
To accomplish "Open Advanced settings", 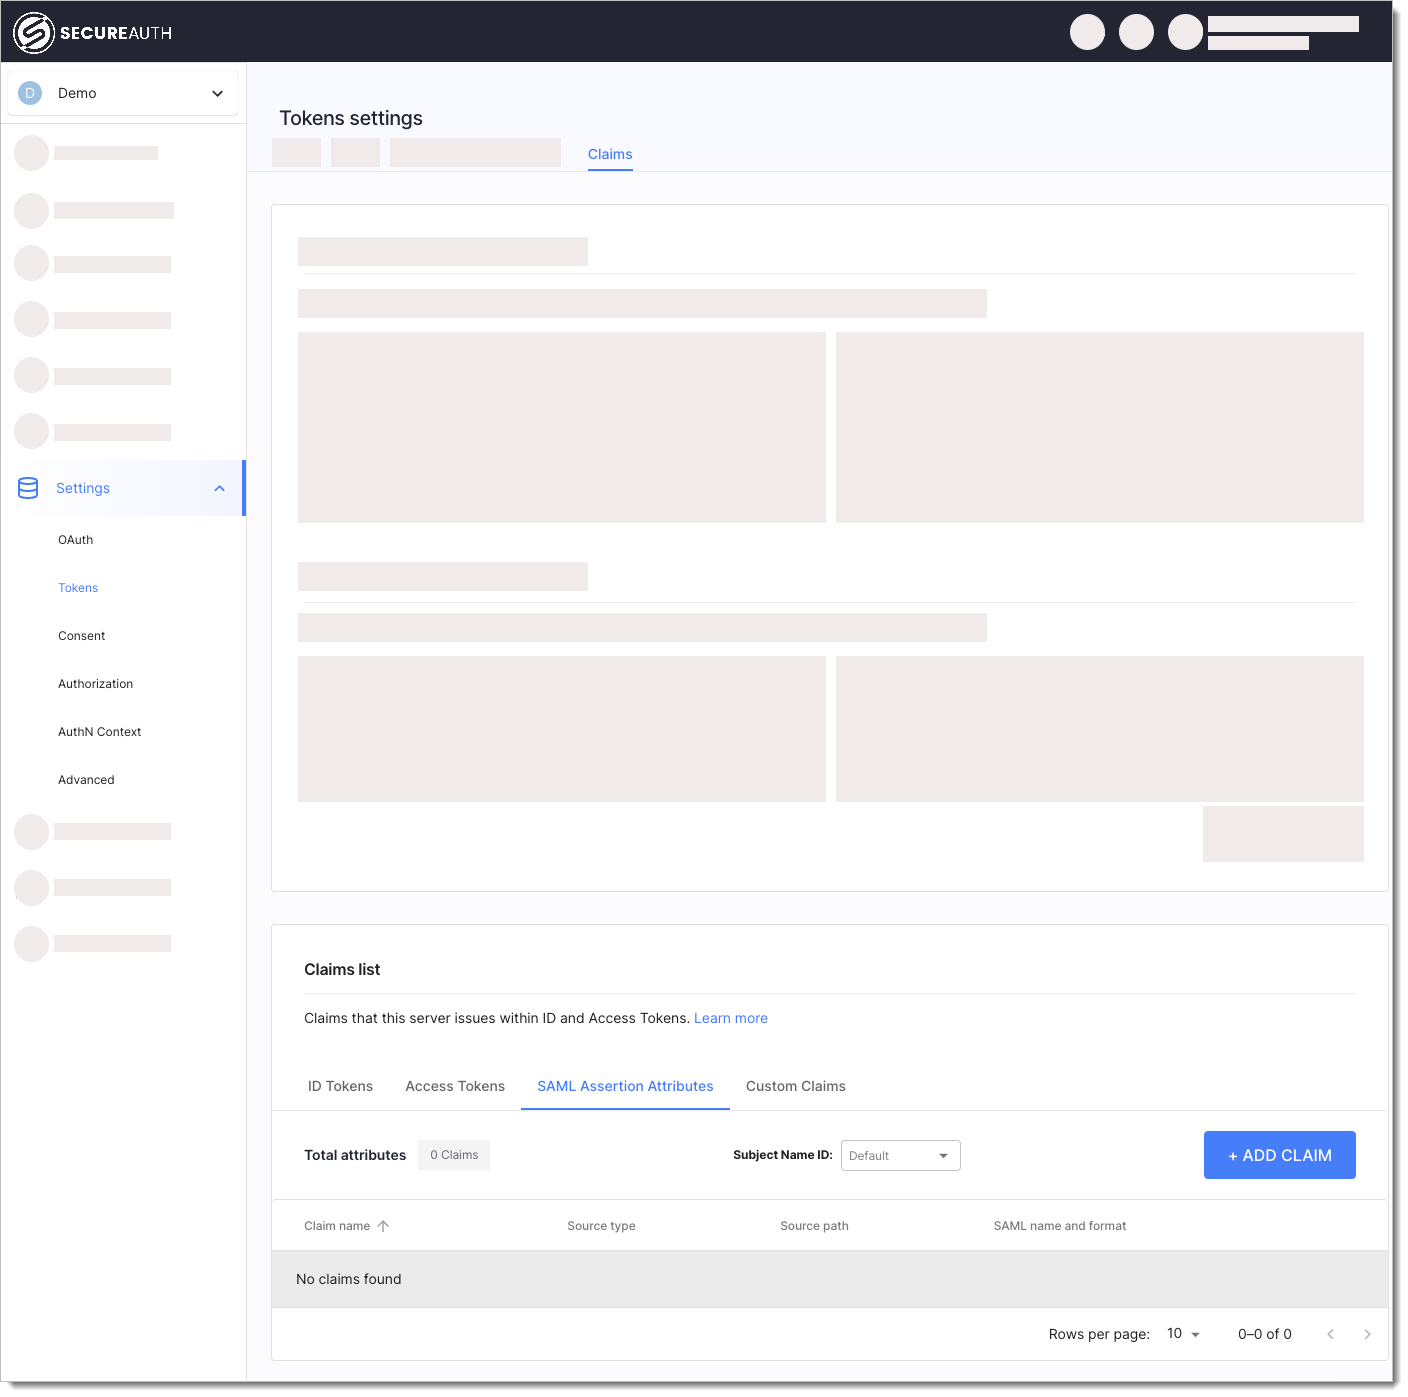I will 87,780.
